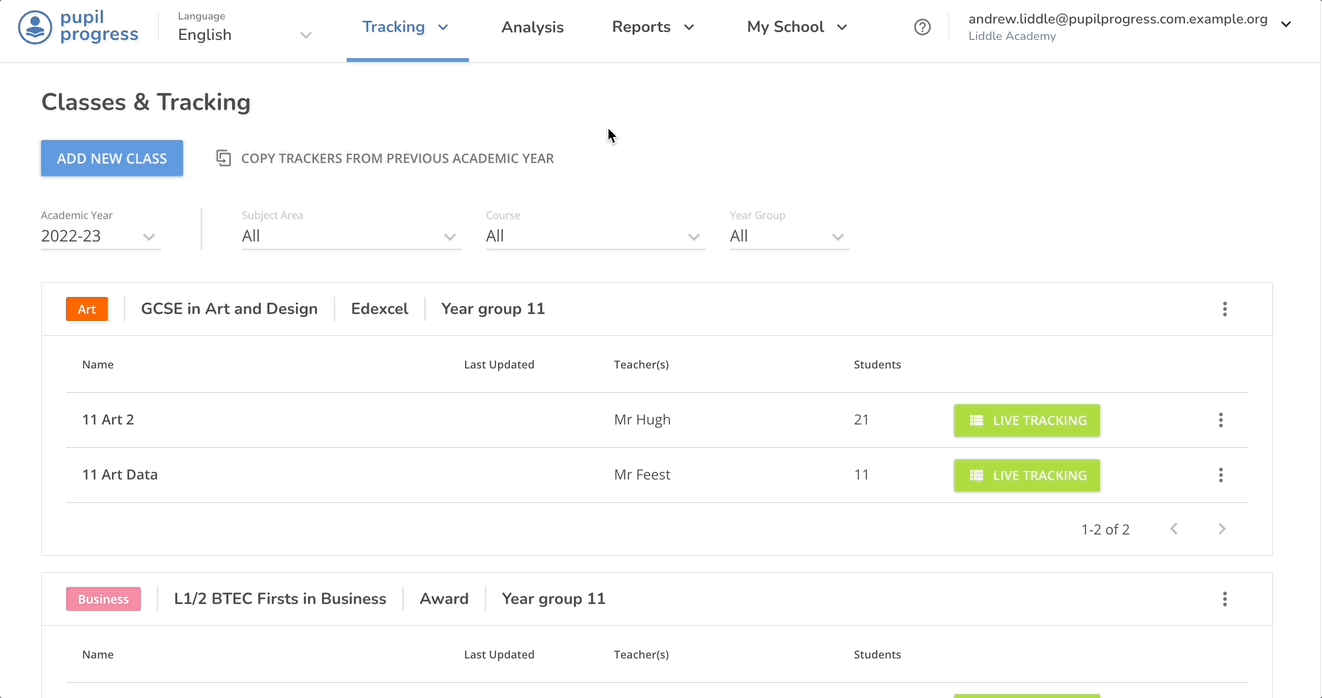The width and height of the screenshot is (1322, 698).
Task: Open the Reports menu
Action: pos(653,27)
